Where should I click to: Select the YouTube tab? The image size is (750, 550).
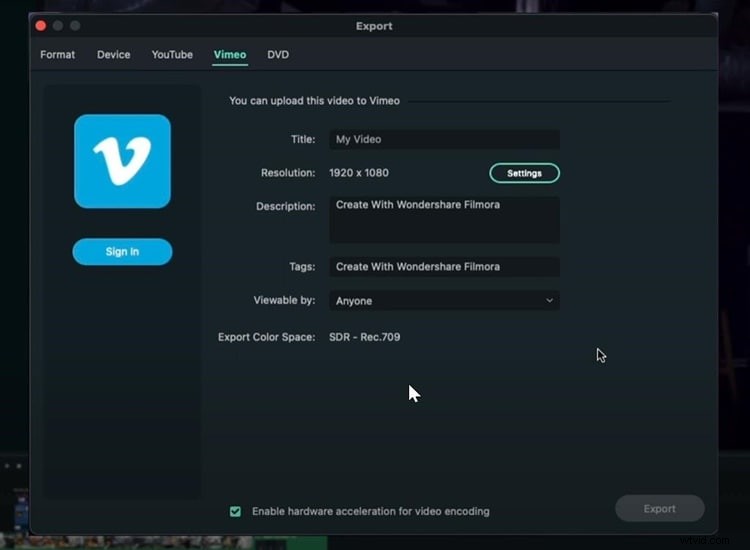point(172,55)
